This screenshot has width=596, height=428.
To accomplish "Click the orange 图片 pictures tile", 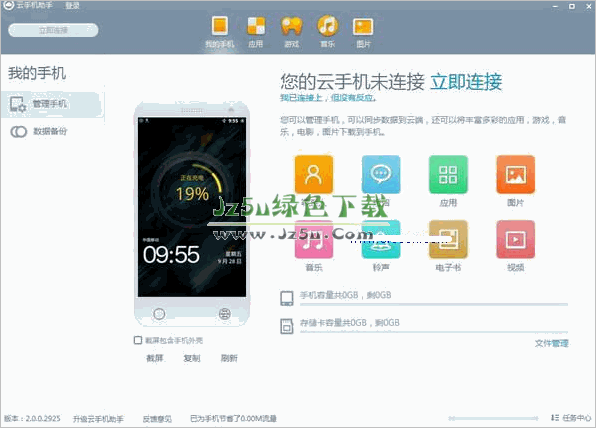I will pyautogui.click(x=515, y=174).
